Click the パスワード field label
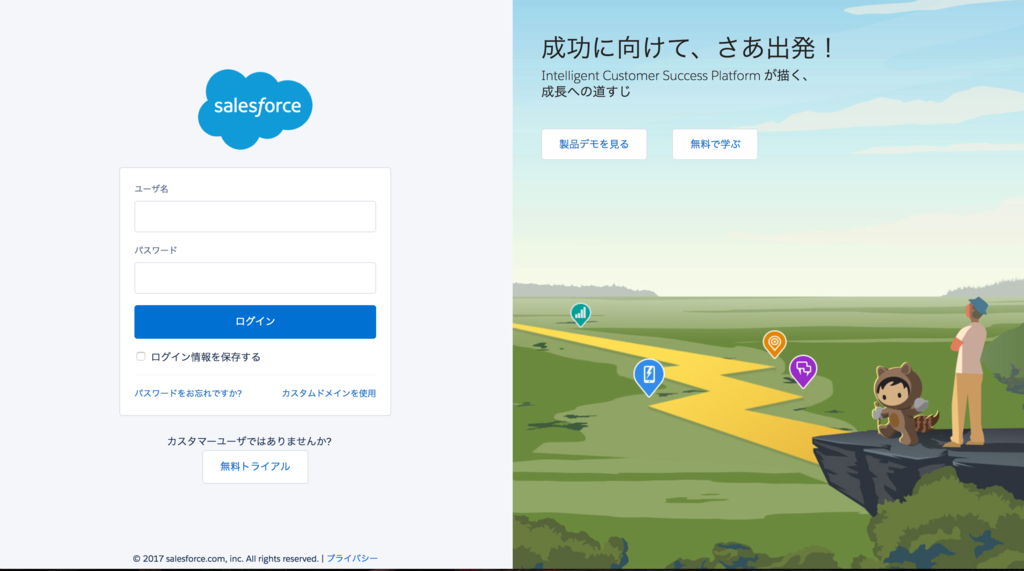The image size is (1024, 571). click(156, 250)
